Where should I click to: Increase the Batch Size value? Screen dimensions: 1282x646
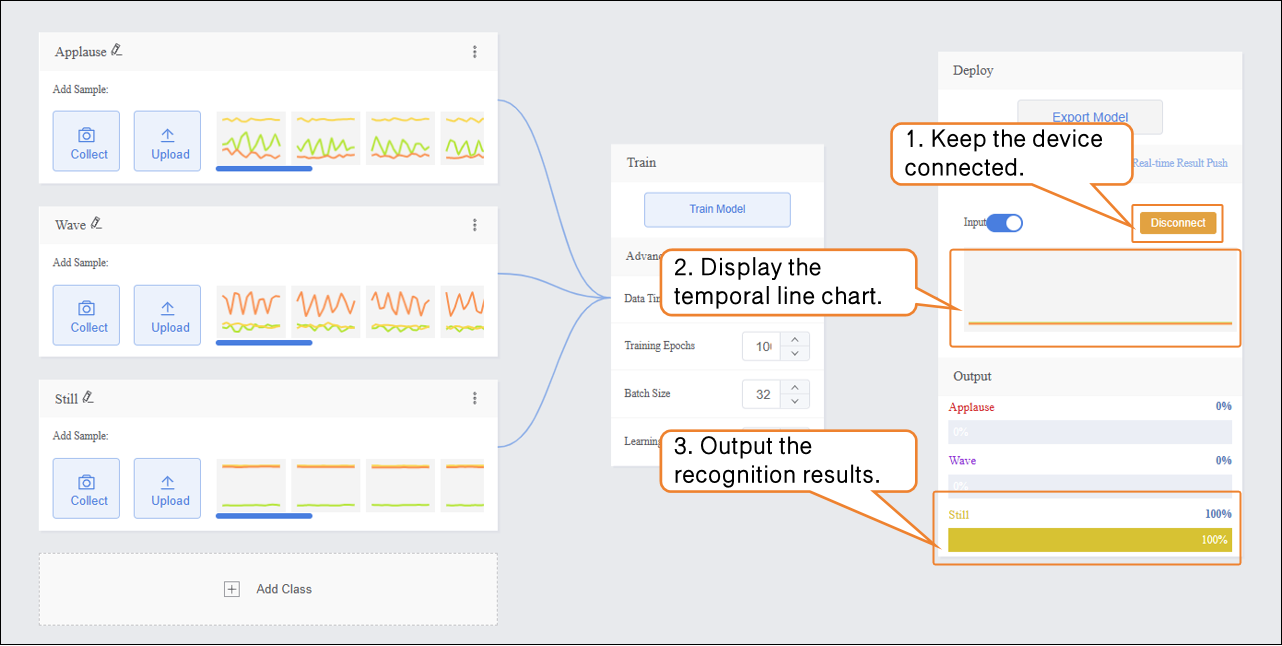coord(794,387)
